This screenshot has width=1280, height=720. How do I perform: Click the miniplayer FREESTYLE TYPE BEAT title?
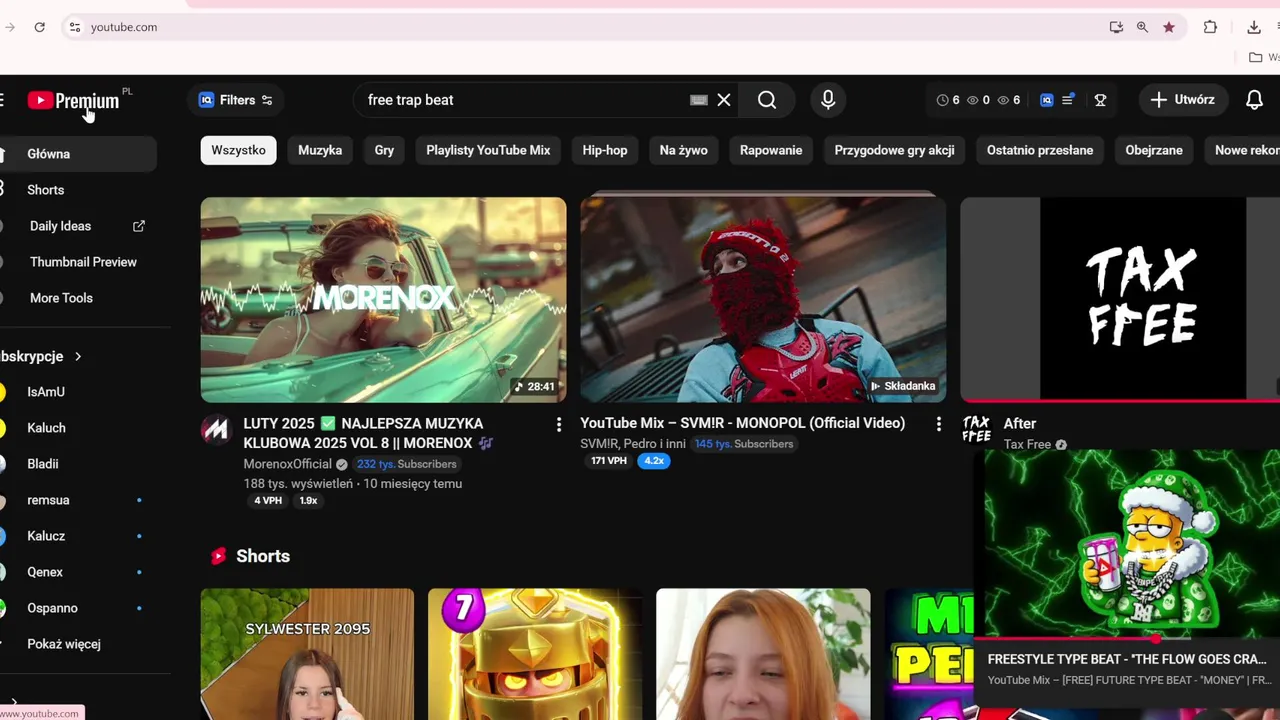[1127, 659]
